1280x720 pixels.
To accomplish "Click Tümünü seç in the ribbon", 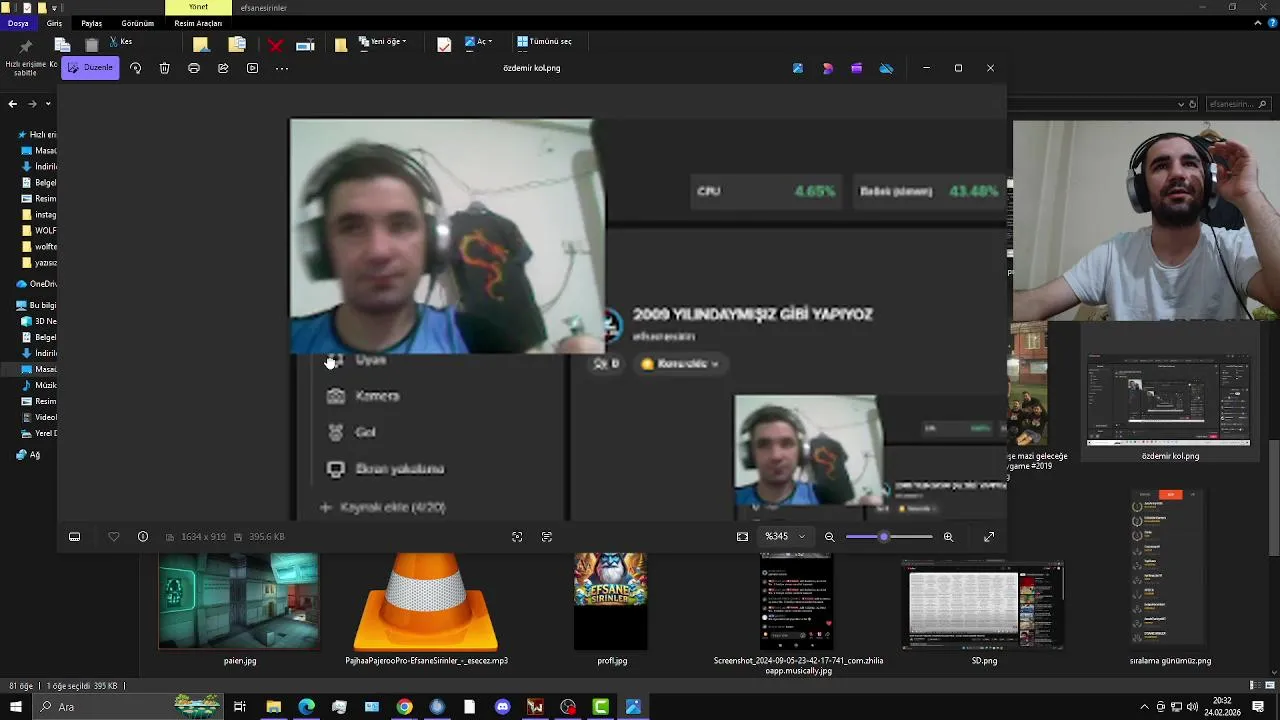I will pyautogui.click(x=545, y=42).
